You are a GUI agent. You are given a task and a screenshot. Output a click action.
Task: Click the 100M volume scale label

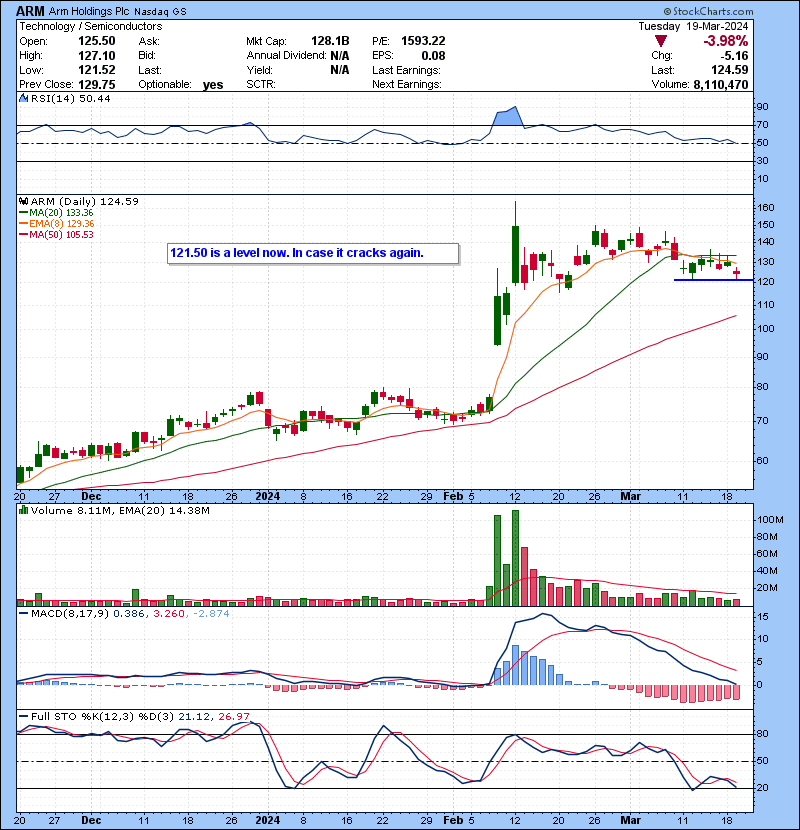[x=770, y=520]
